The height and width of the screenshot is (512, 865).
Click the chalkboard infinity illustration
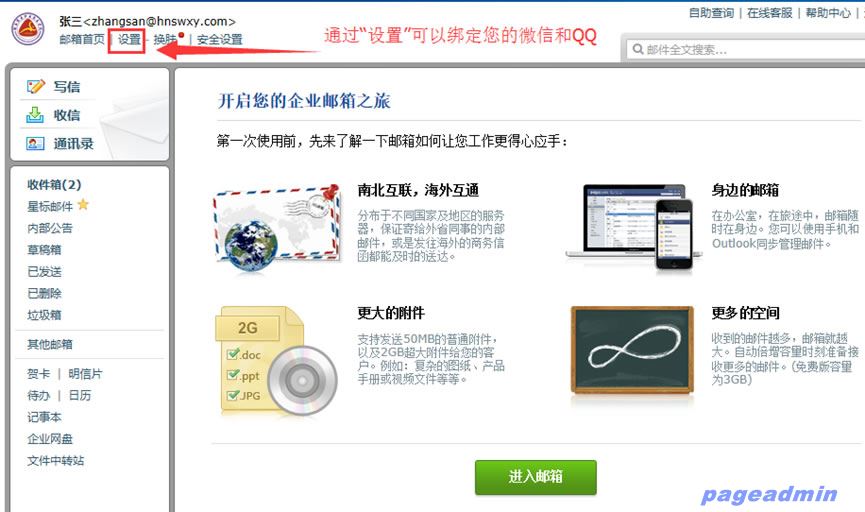coord(632,350)
